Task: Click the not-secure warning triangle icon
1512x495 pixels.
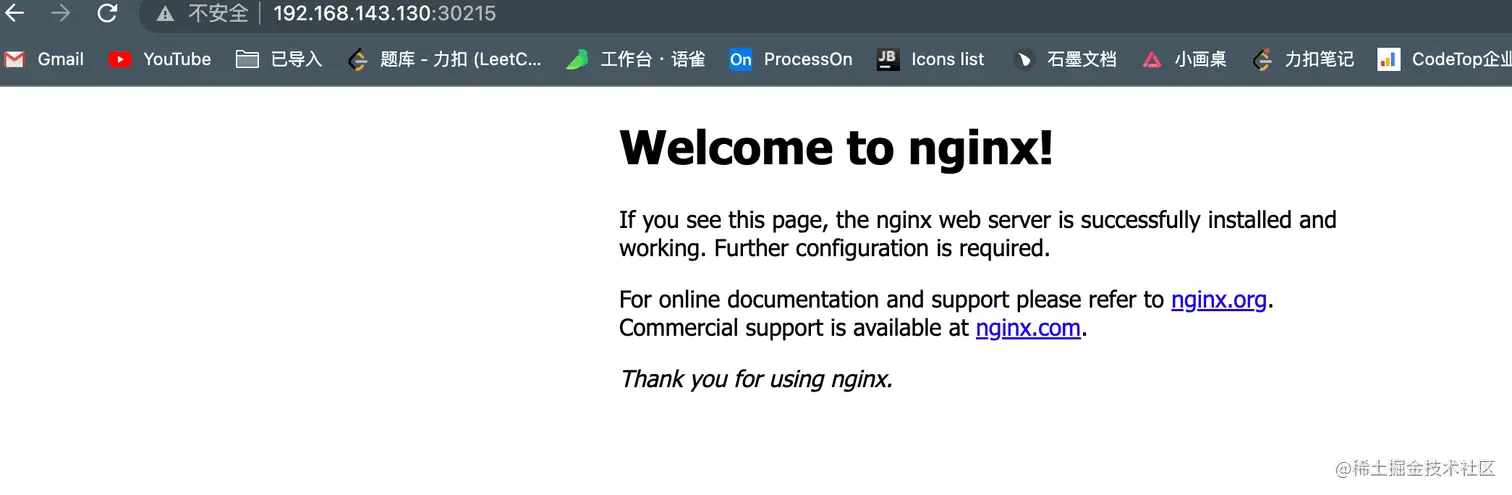Action: tap(165, 14)
